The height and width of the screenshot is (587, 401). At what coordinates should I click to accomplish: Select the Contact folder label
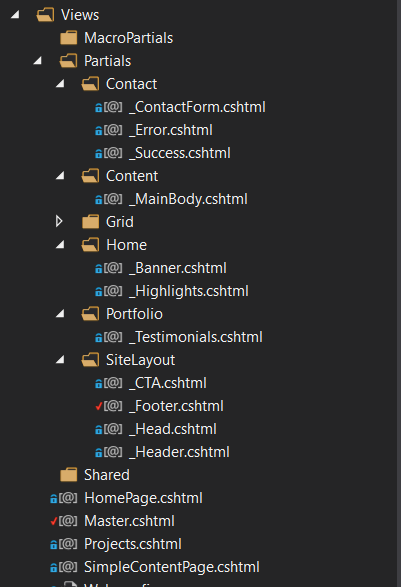(131, 84)
